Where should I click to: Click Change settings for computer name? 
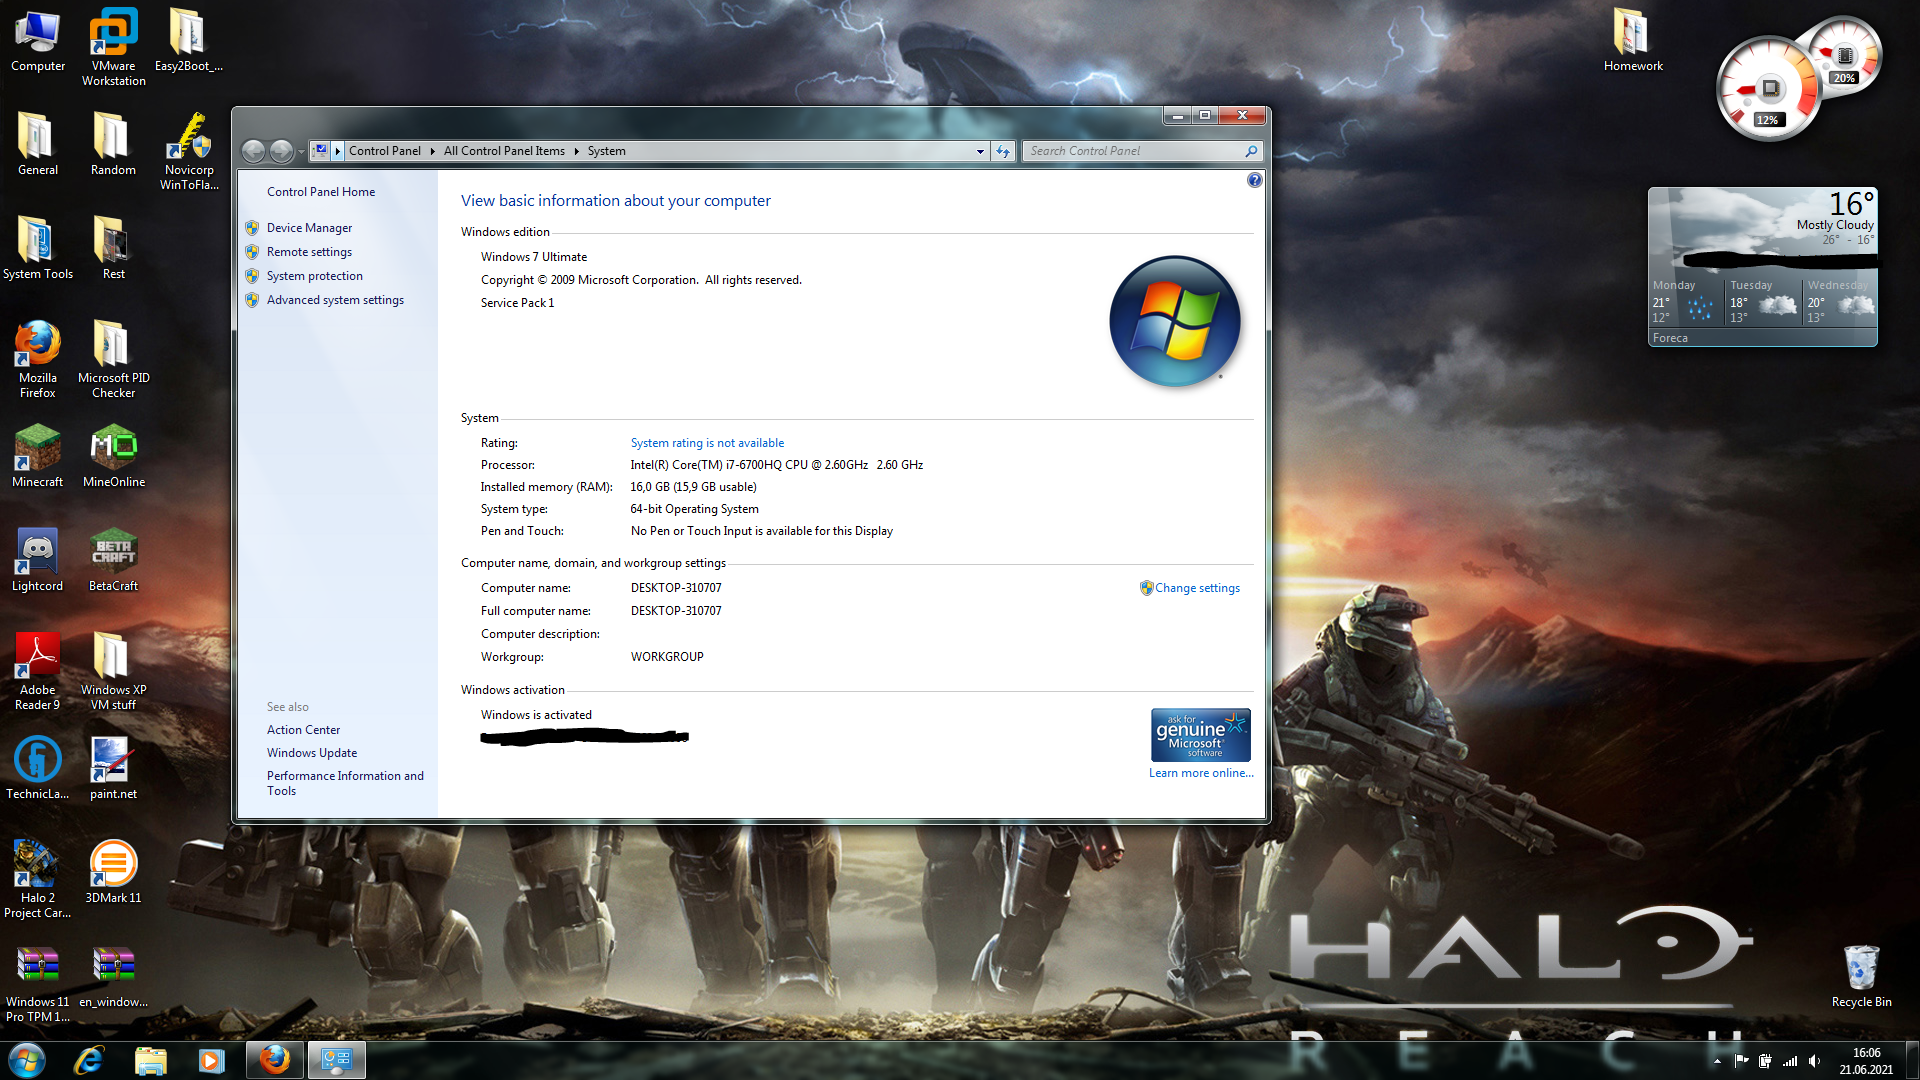(1196, 588)
